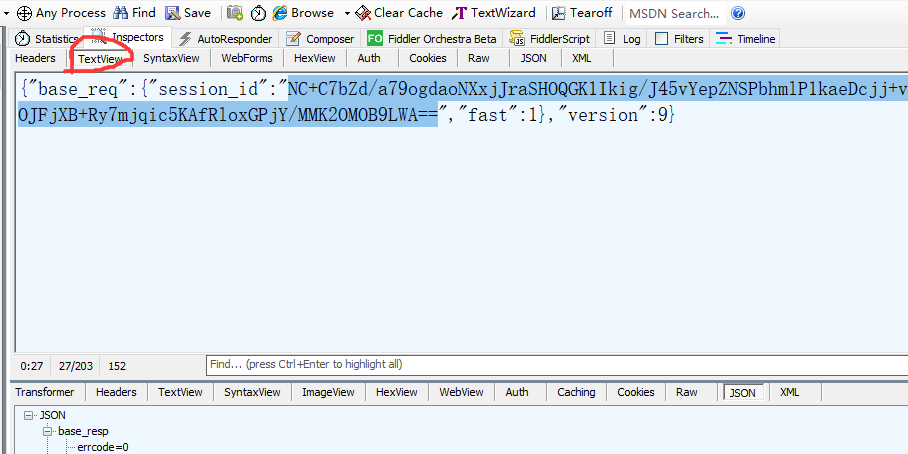Open the response Cookies tab
Image resolution: width=908 pixels, height=454 pixels.
(x=636, y=392)
